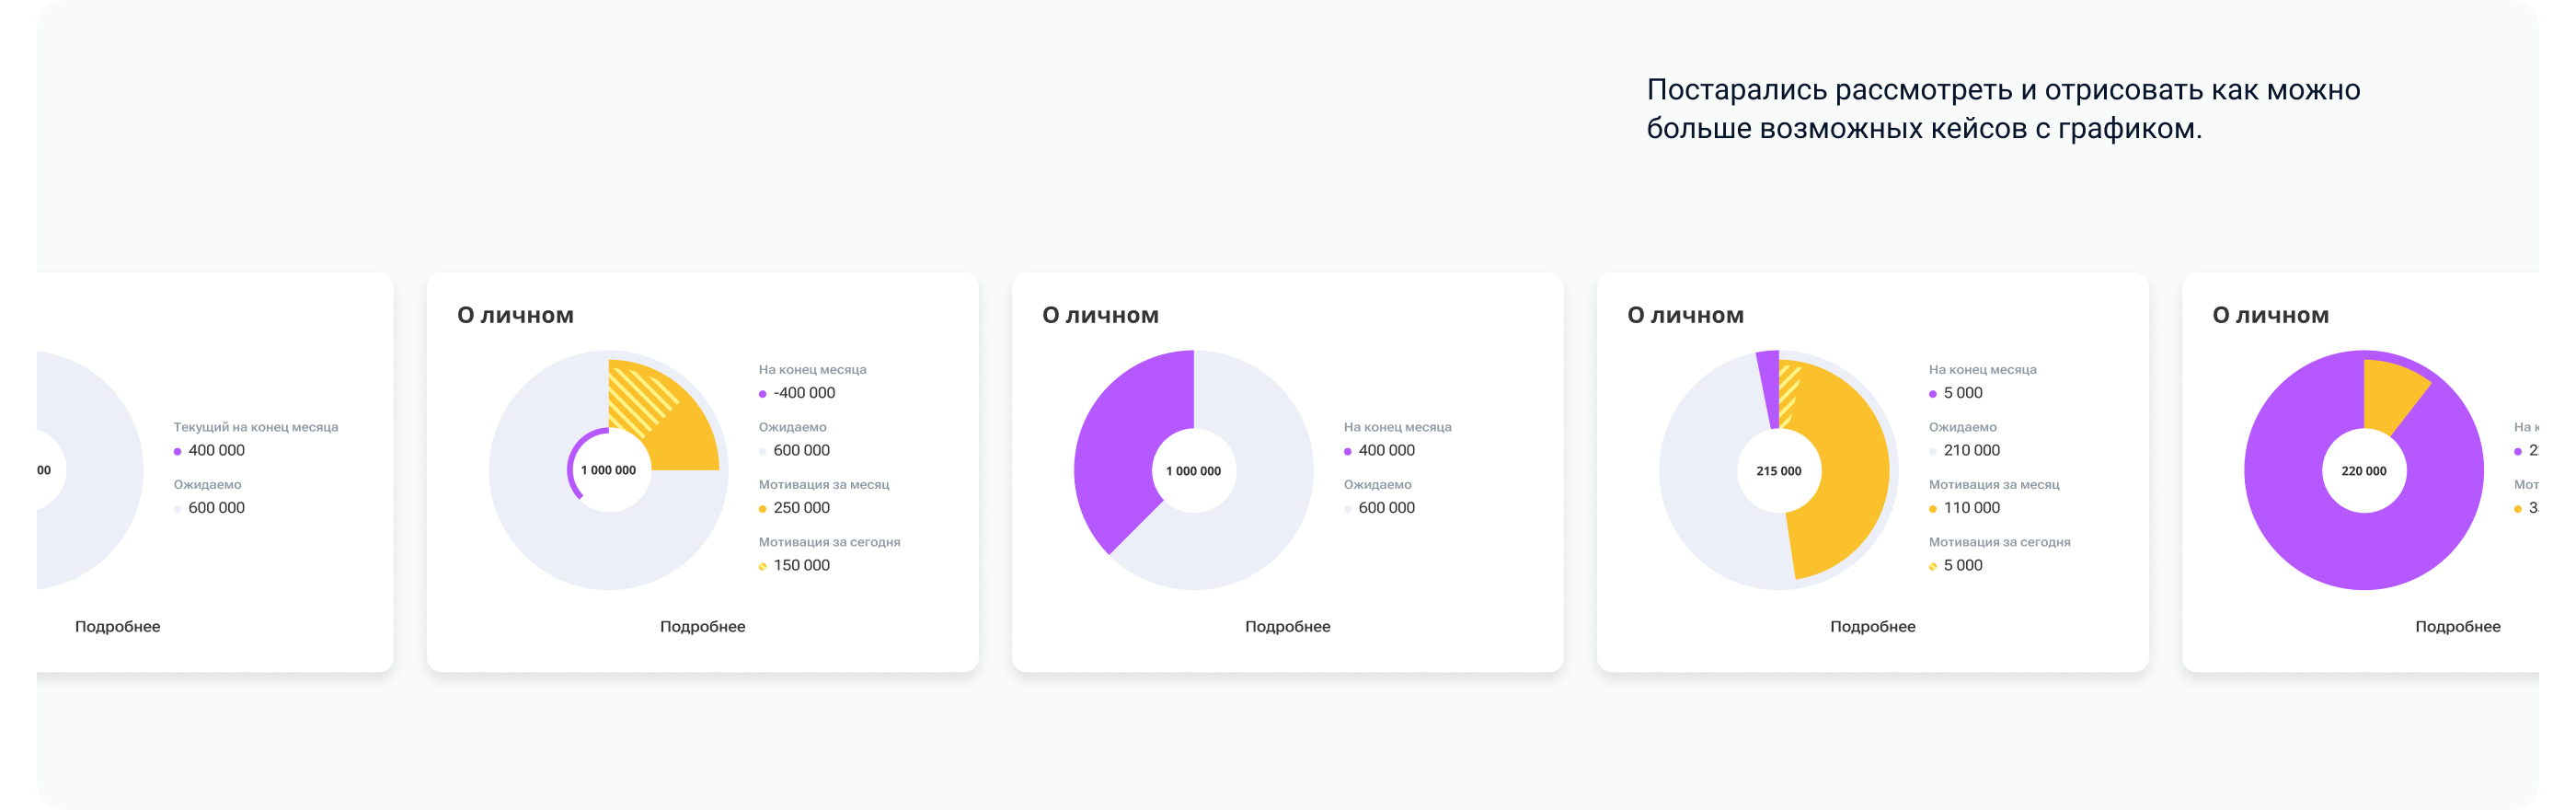Click center value 215 000

coord(1778,471)
